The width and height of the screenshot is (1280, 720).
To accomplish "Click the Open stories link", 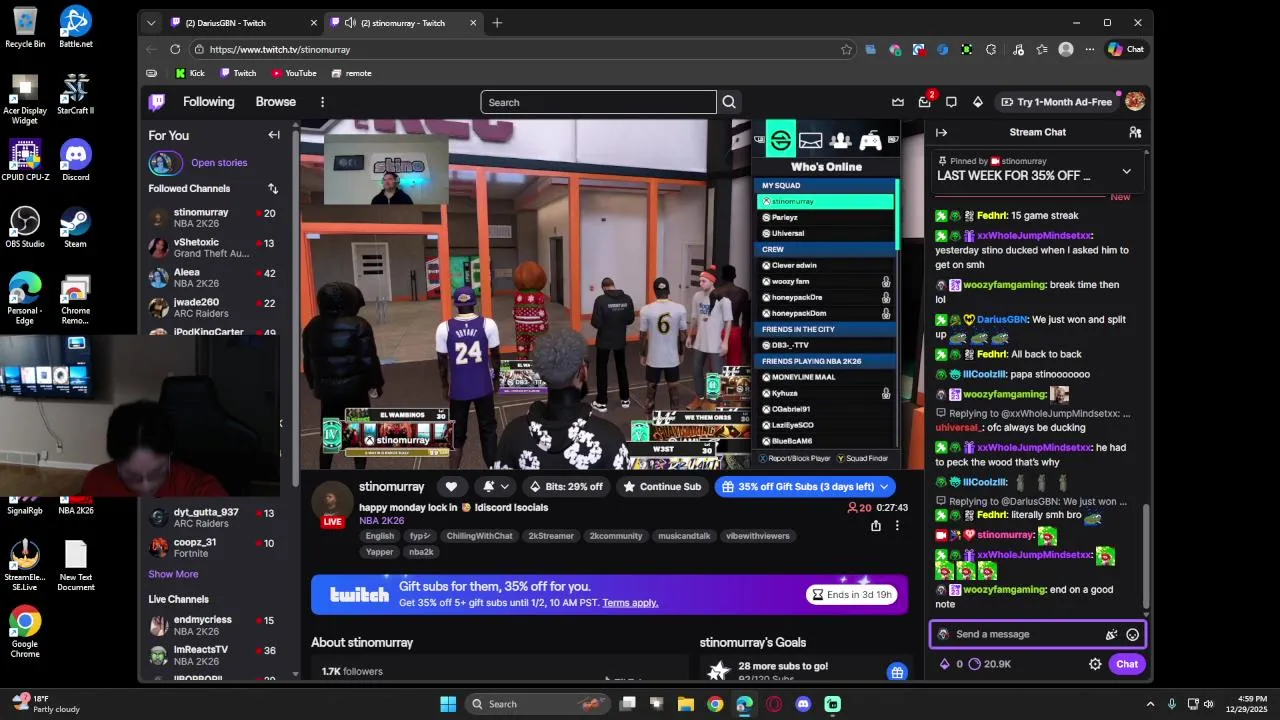I will [x=219, y=163].
